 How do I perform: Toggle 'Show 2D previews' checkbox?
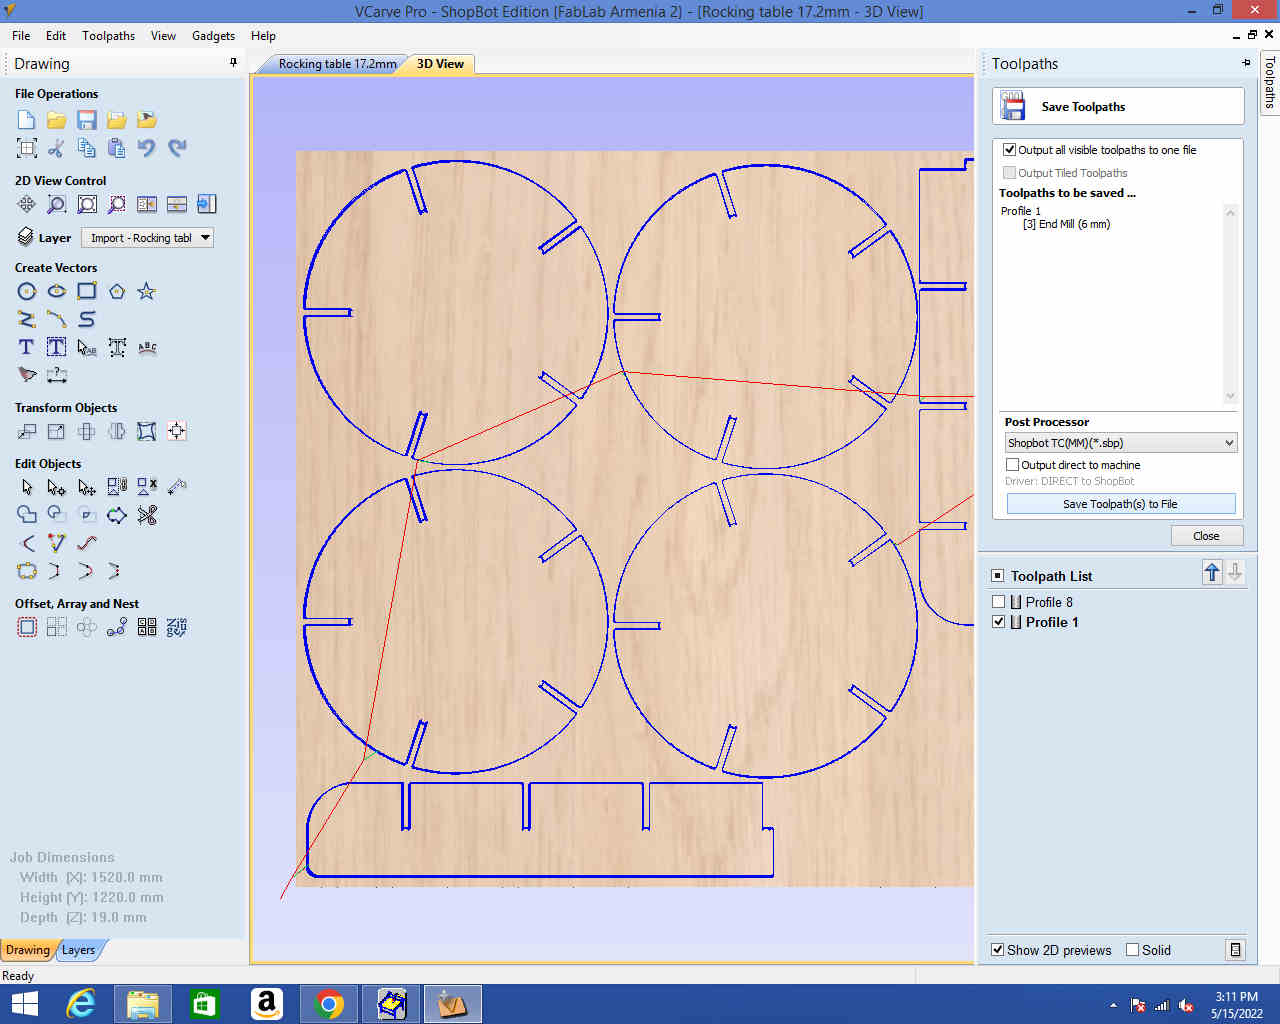pyautogui.click(x=997, y=950)
